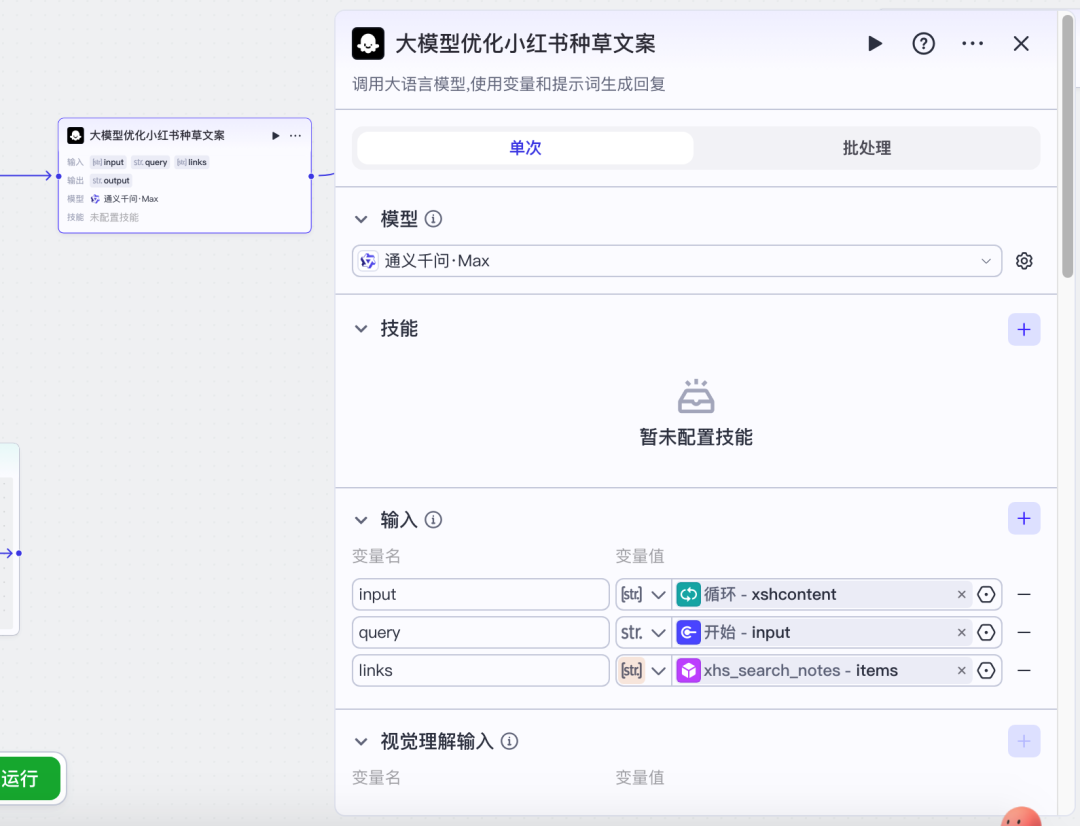Click the output tag on canvas node
Image resolution: width=1080 pixels, height=826 pixels.
coord(111,180)
